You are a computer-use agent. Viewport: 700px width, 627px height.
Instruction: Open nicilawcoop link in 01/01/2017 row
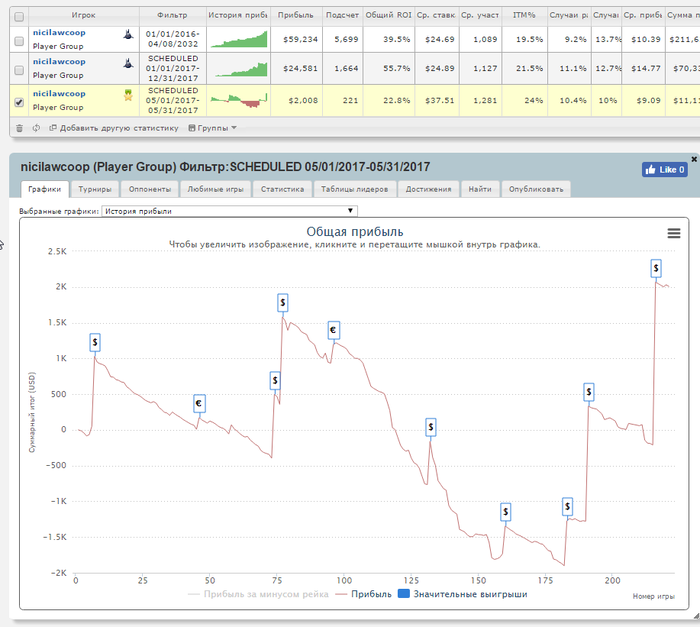pos(59,62)
